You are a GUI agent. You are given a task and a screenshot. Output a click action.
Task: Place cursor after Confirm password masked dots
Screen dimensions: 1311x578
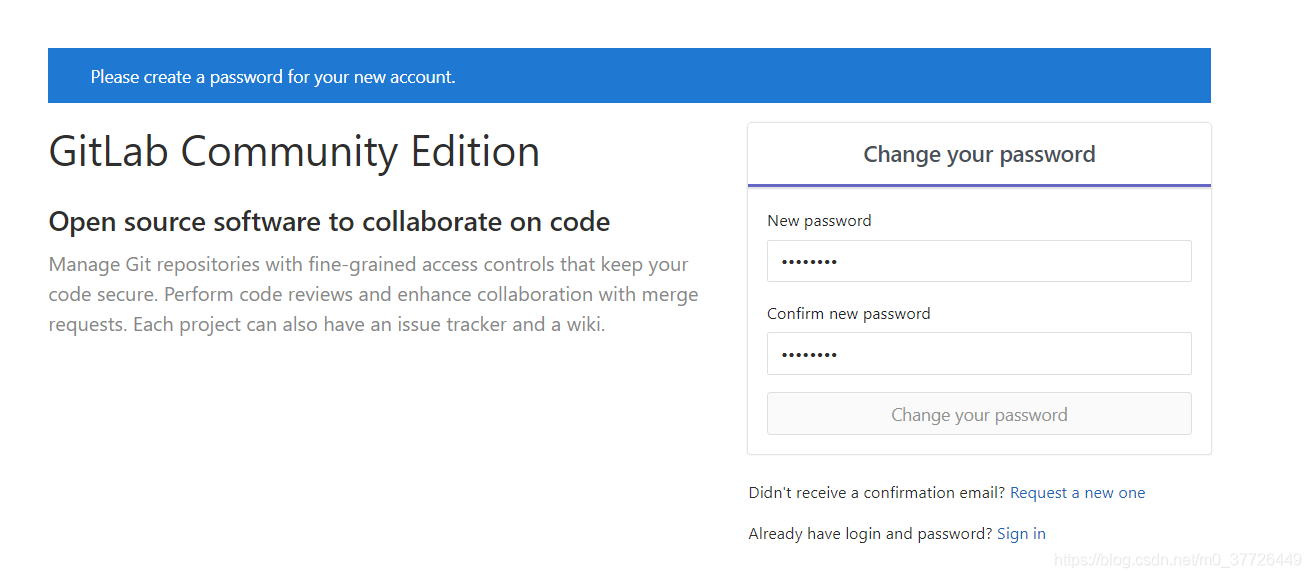[x=840, y=355]
